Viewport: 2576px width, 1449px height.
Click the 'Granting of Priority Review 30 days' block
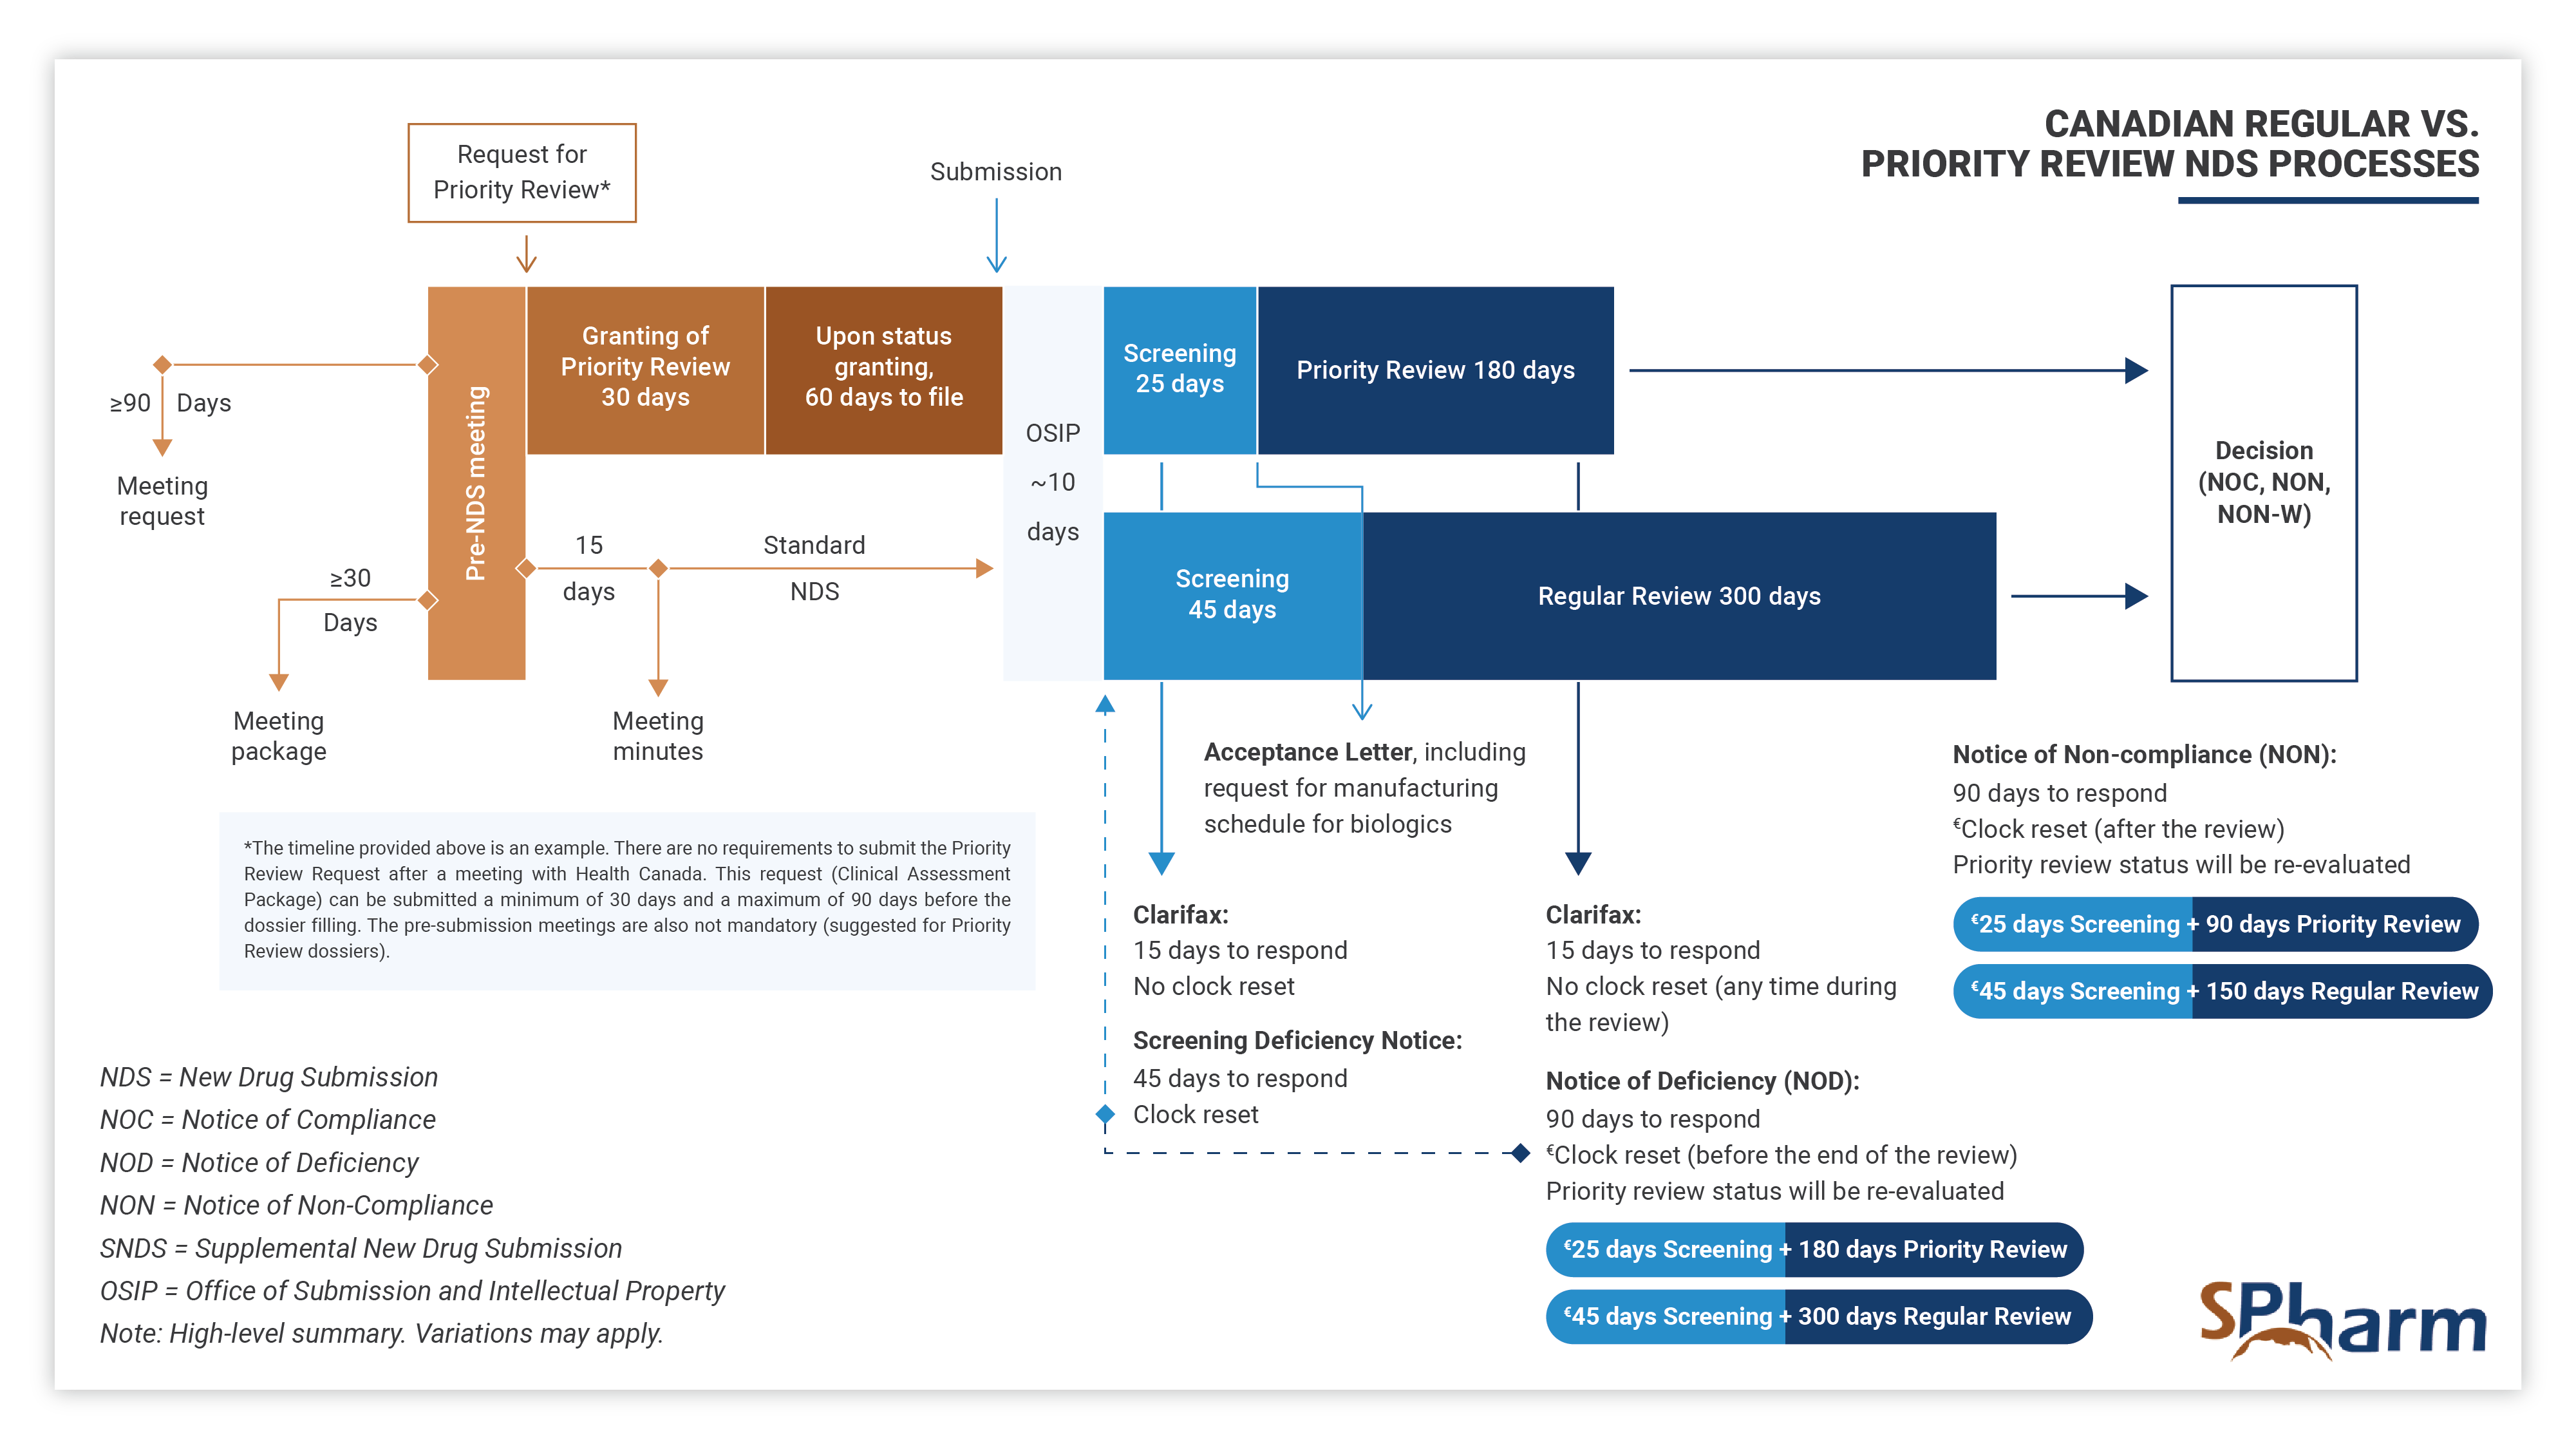[645, 370]
